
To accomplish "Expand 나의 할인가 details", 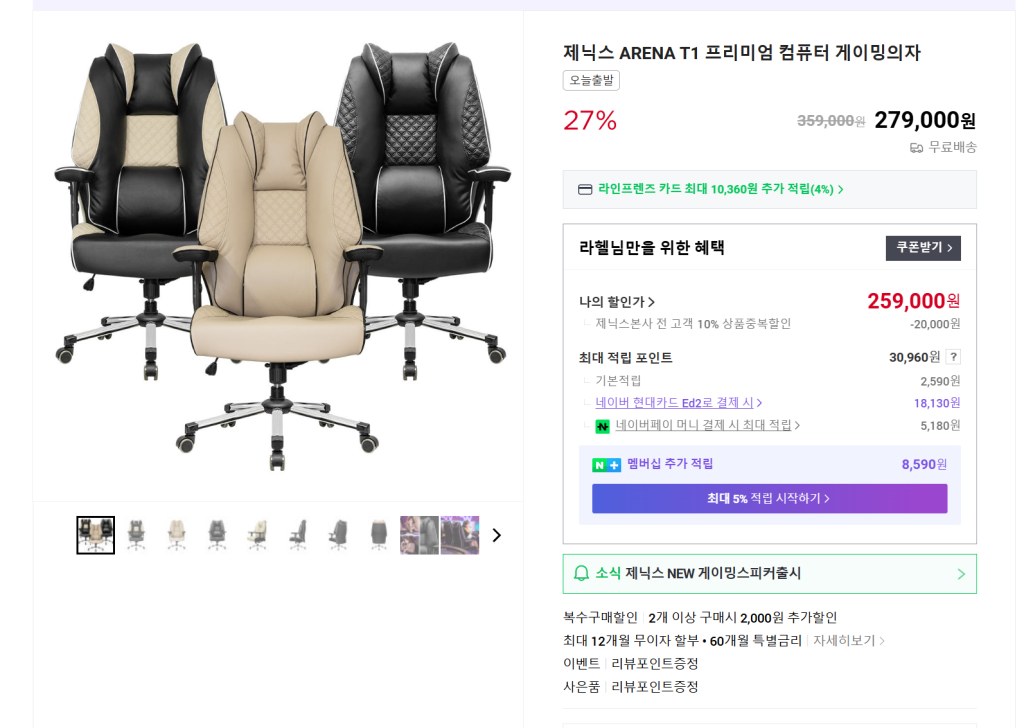I will [616, 302].
